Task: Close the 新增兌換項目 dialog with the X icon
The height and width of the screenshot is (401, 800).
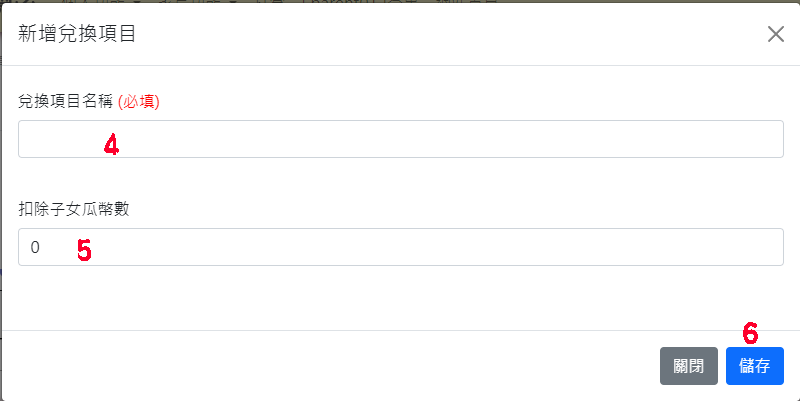Action: pyautogui.click(x=776, y=34)
